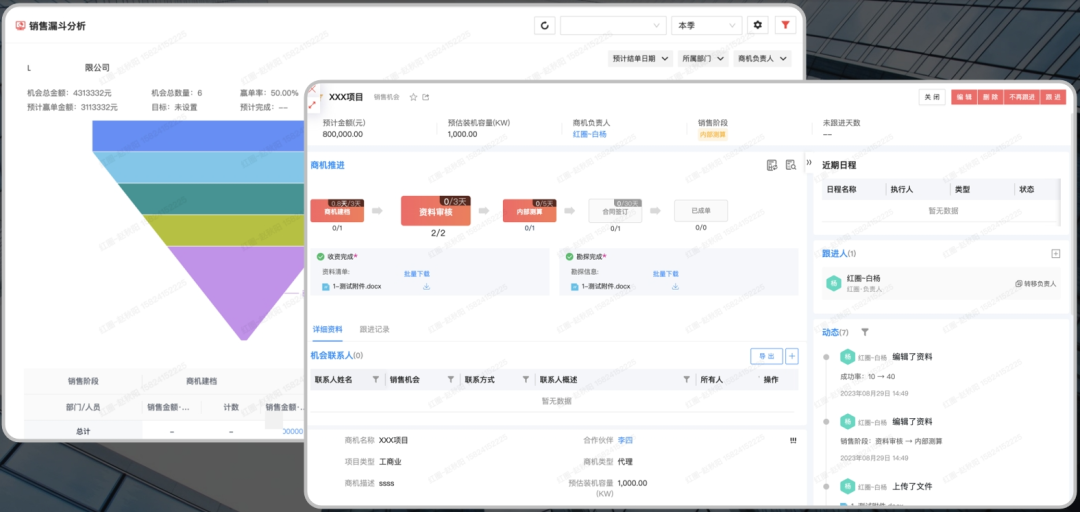Click the 导出 export button
Screen dimensions: 1080x512
(x=766, y=356)
